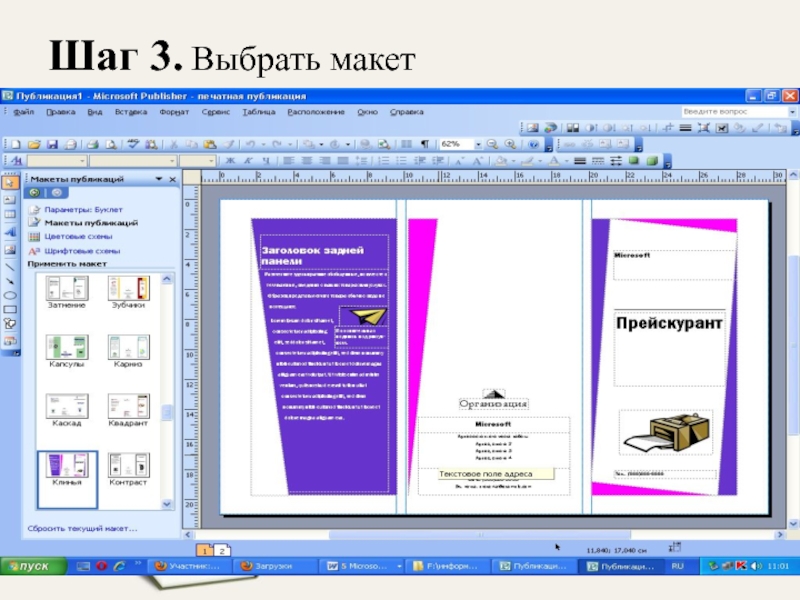Toggle center text alignment

coord(307,161)
